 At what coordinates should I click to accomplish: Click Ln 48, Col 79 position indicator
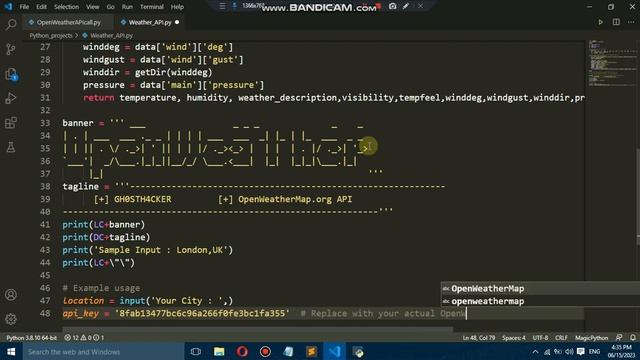tap(479, 338)
